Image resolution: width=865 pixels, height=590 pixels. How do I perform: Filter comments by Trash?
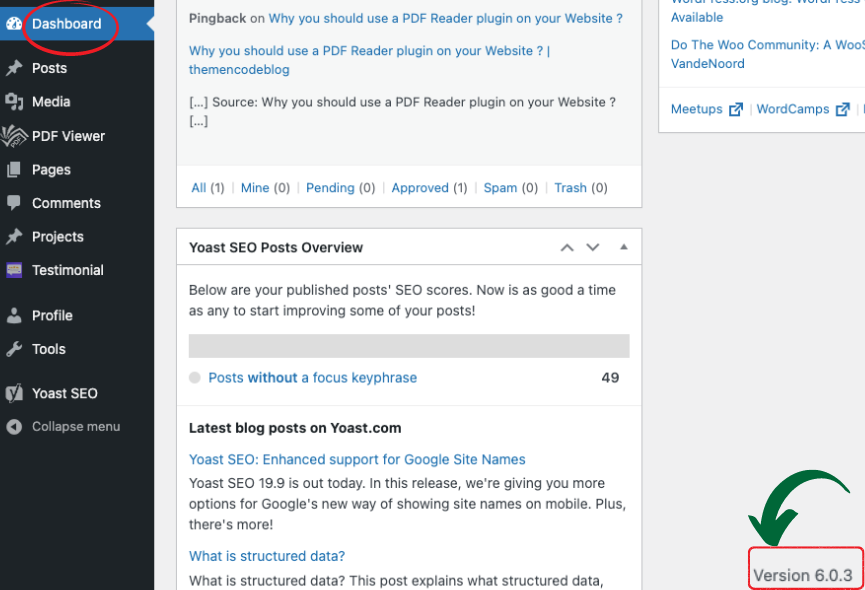click(x=570, y=188)
